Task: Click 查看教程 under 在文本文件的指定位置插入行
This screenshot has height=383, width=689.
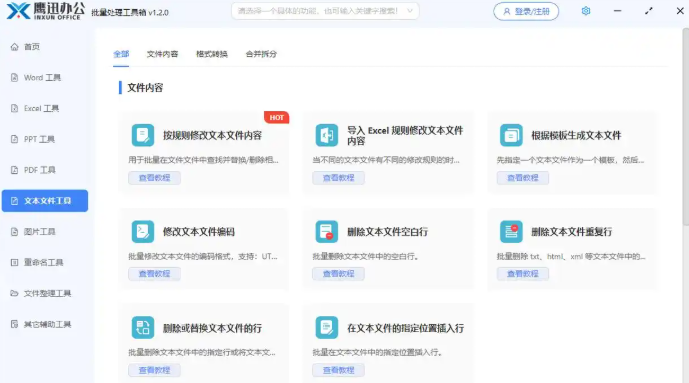Action: [x=338, y=370]
